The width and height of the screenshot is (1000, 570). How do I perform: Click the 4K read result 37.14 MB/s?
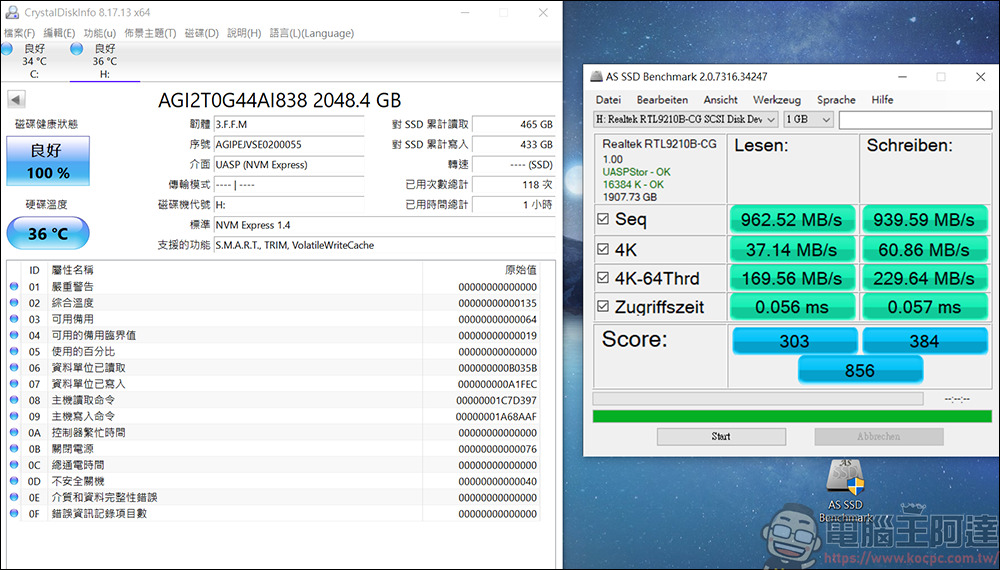(791, 249)
